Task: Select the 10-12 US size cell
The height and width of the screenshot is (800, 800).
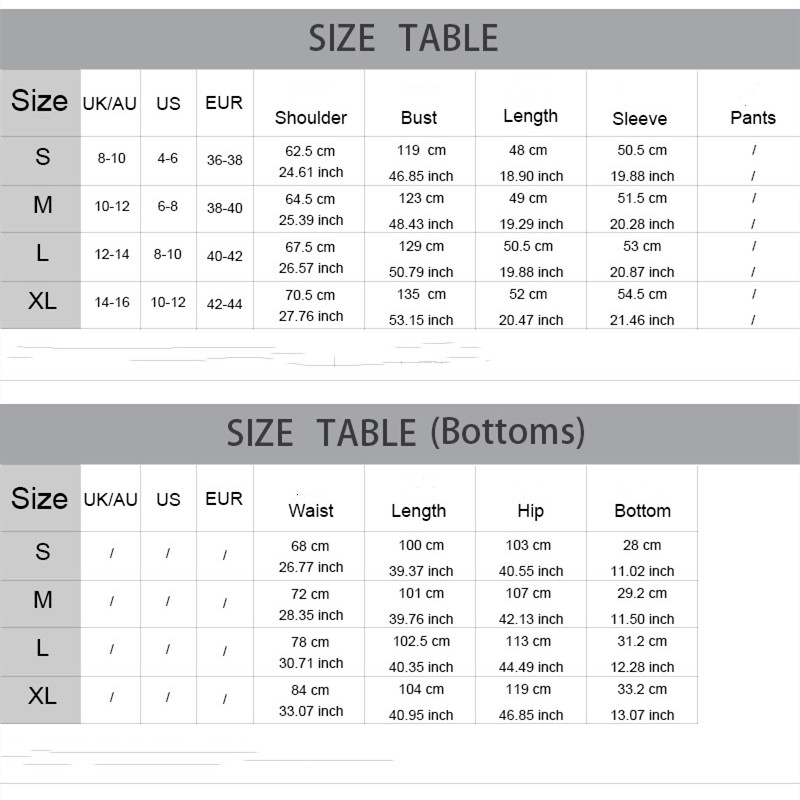Action: 168,302
